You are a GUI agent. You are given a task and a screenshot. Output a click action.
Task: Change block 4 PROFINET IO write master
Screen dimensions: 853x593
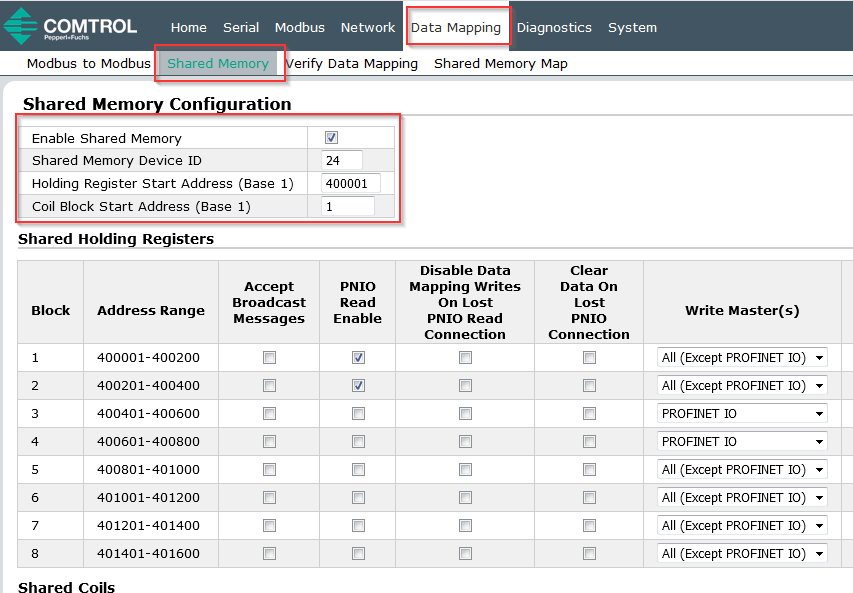[x=742, y=441]
